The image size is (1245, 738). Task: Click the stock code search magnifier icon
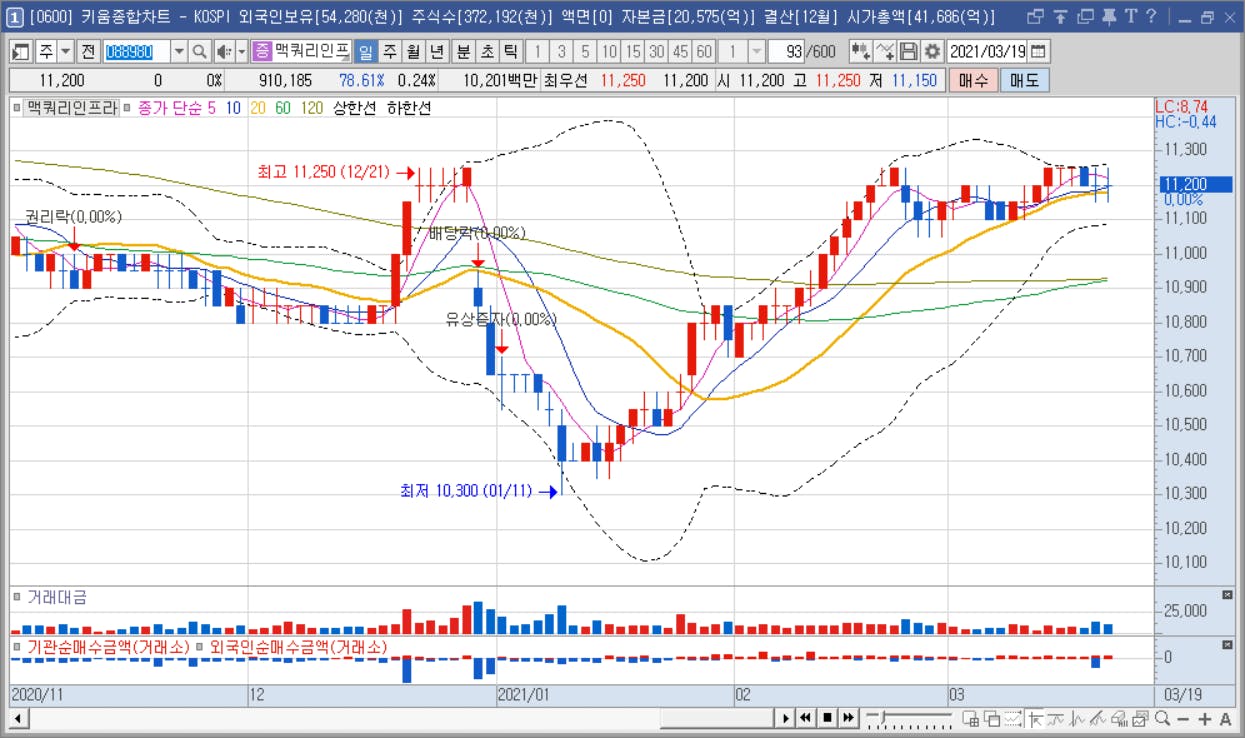[x=200, y=51]
